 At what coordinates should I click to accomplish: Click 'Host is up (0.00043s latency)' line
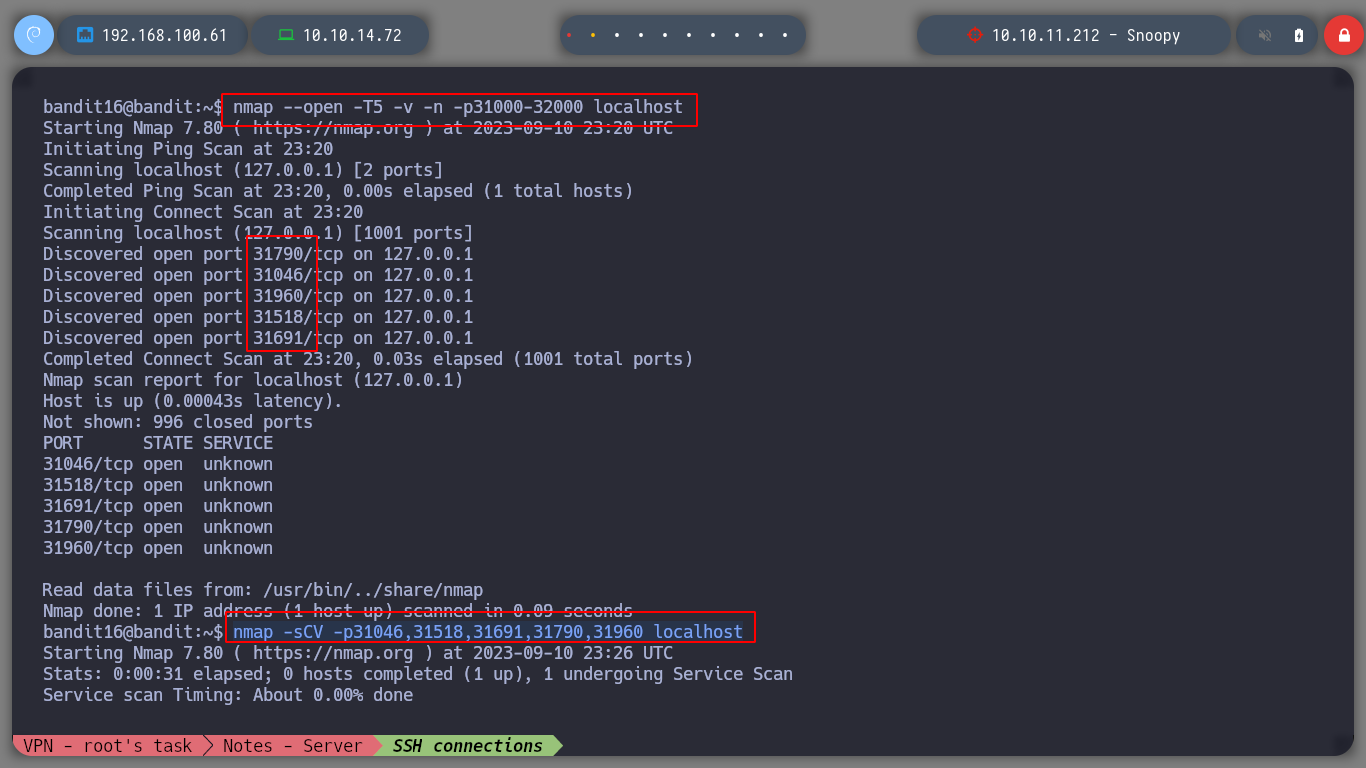tap(193, 401)
